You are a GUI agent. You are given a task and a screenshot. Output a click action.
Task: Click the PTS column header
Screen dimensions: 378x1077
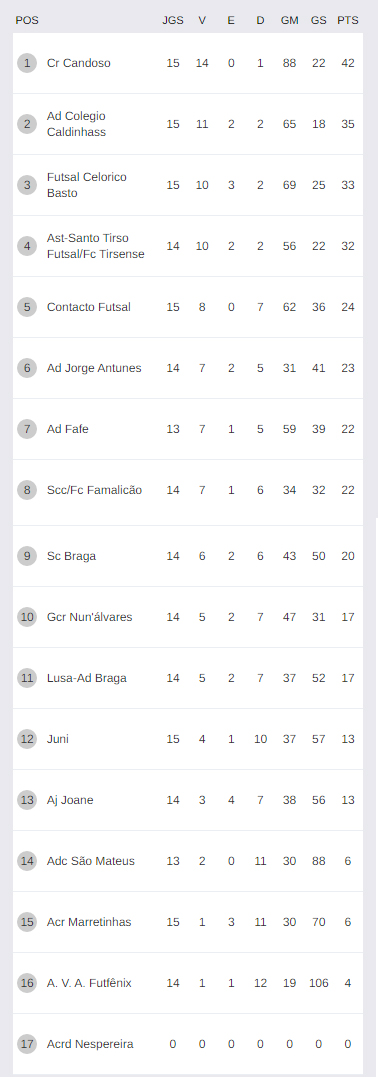(348, 21)
